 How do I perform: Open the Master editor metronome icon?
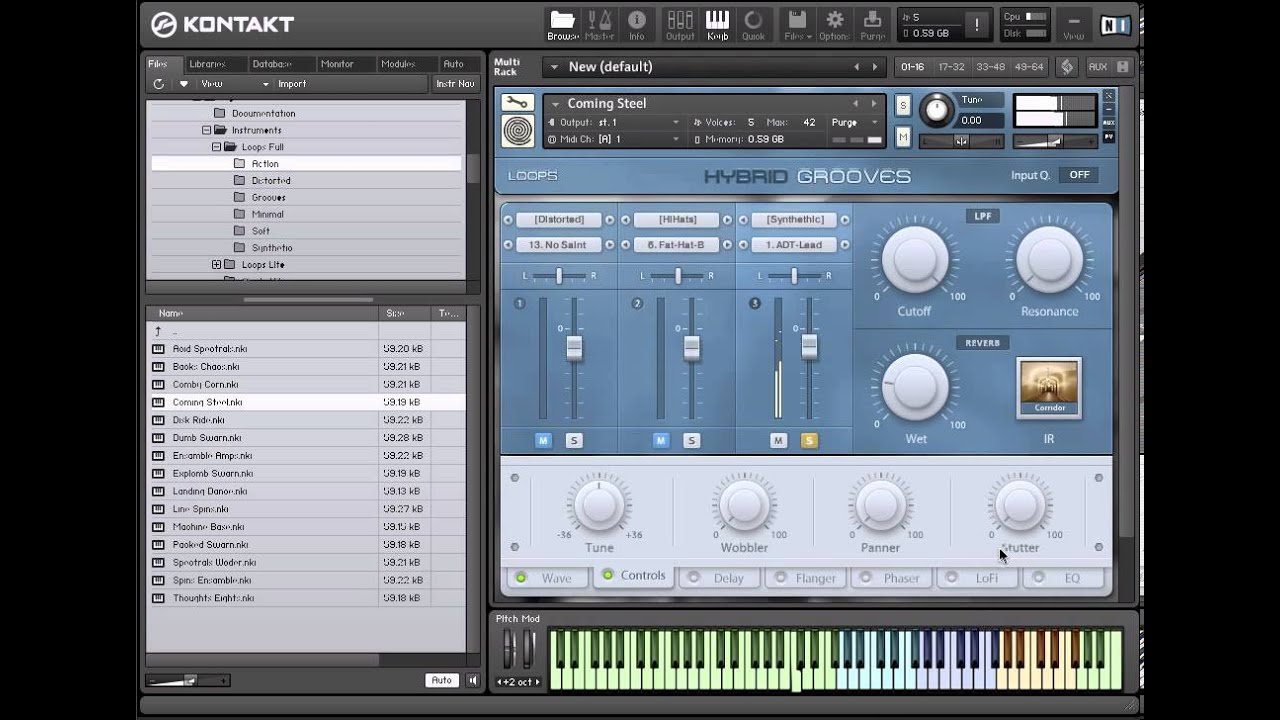pos(600,24)
